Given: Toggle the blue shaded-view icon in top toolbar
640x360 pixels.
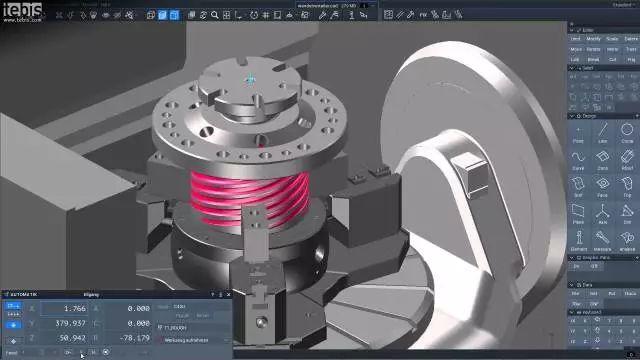Looking at the screenshot, I should (162, 16).
